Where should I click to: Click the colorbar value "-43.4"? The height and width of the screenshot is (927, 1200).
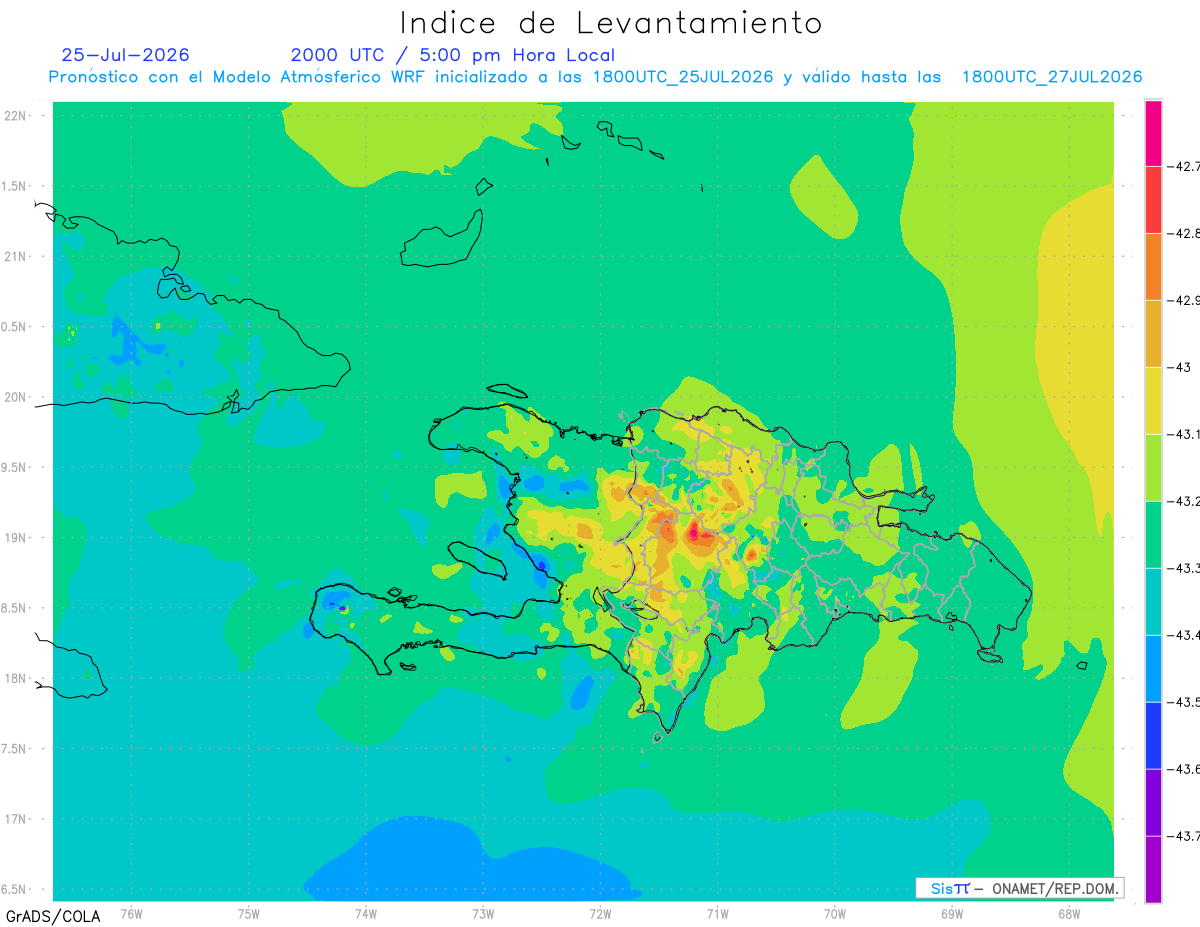(x=1183, y=635)
